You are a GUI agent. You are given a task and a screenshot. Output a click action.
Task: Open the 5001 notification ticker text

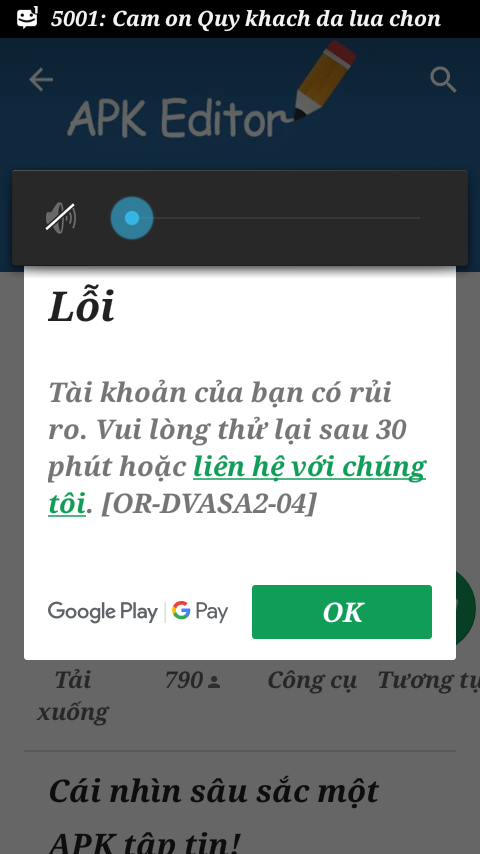click(x=246, y=19)
